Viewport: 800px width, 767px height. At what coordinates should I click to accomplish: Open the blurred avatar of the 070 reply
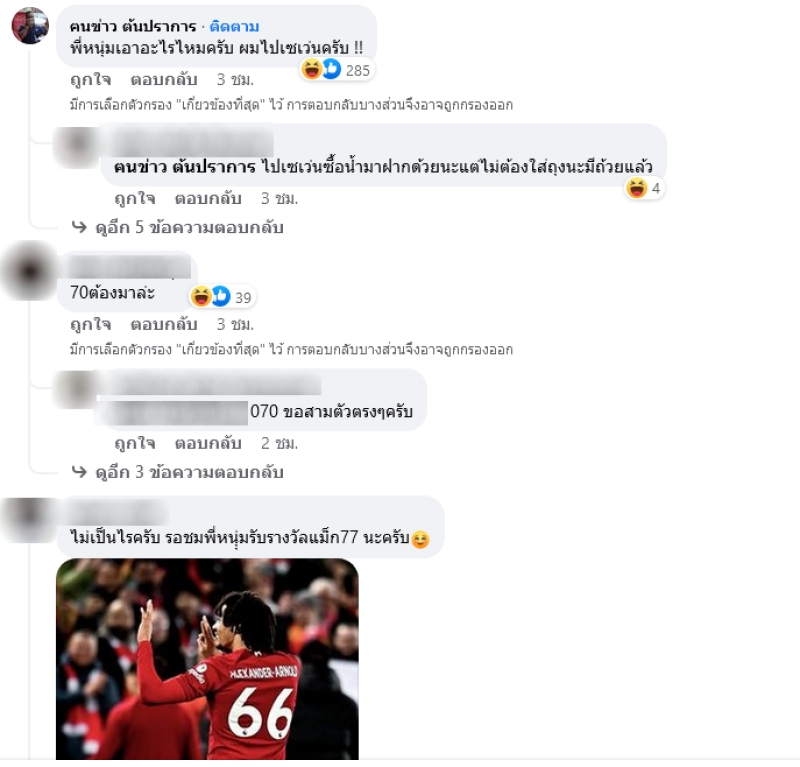pos(76,389)
